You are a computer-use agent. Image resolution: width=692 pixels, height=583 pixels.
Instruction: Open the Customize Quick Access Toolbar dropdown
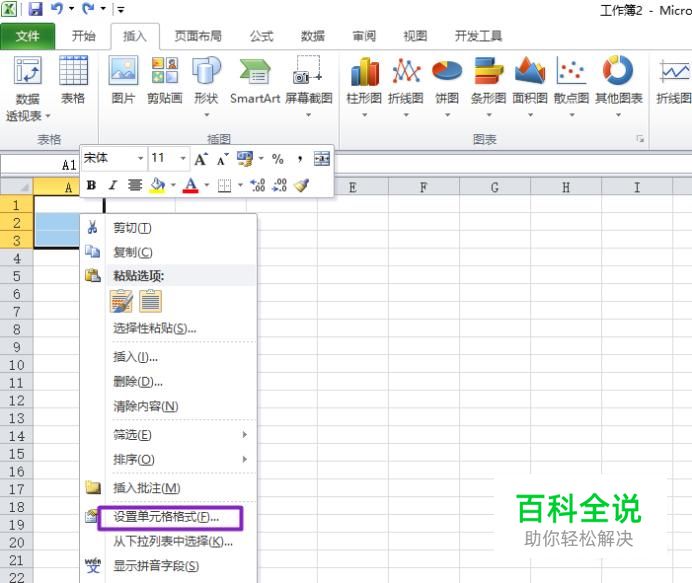pyautogui.click(x=120, y=9)
